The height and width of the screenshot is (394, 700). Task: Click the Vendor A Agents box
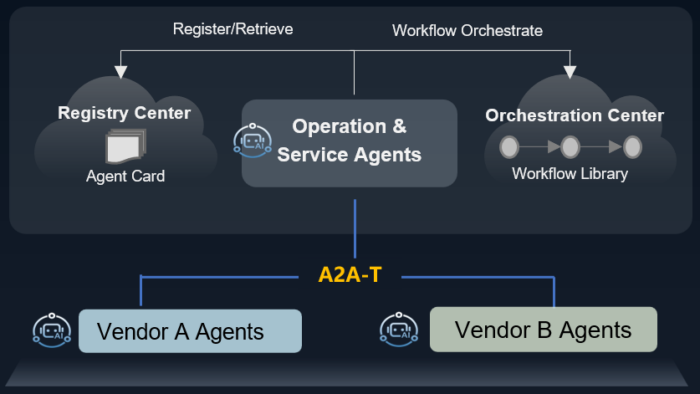click(190, 331)
